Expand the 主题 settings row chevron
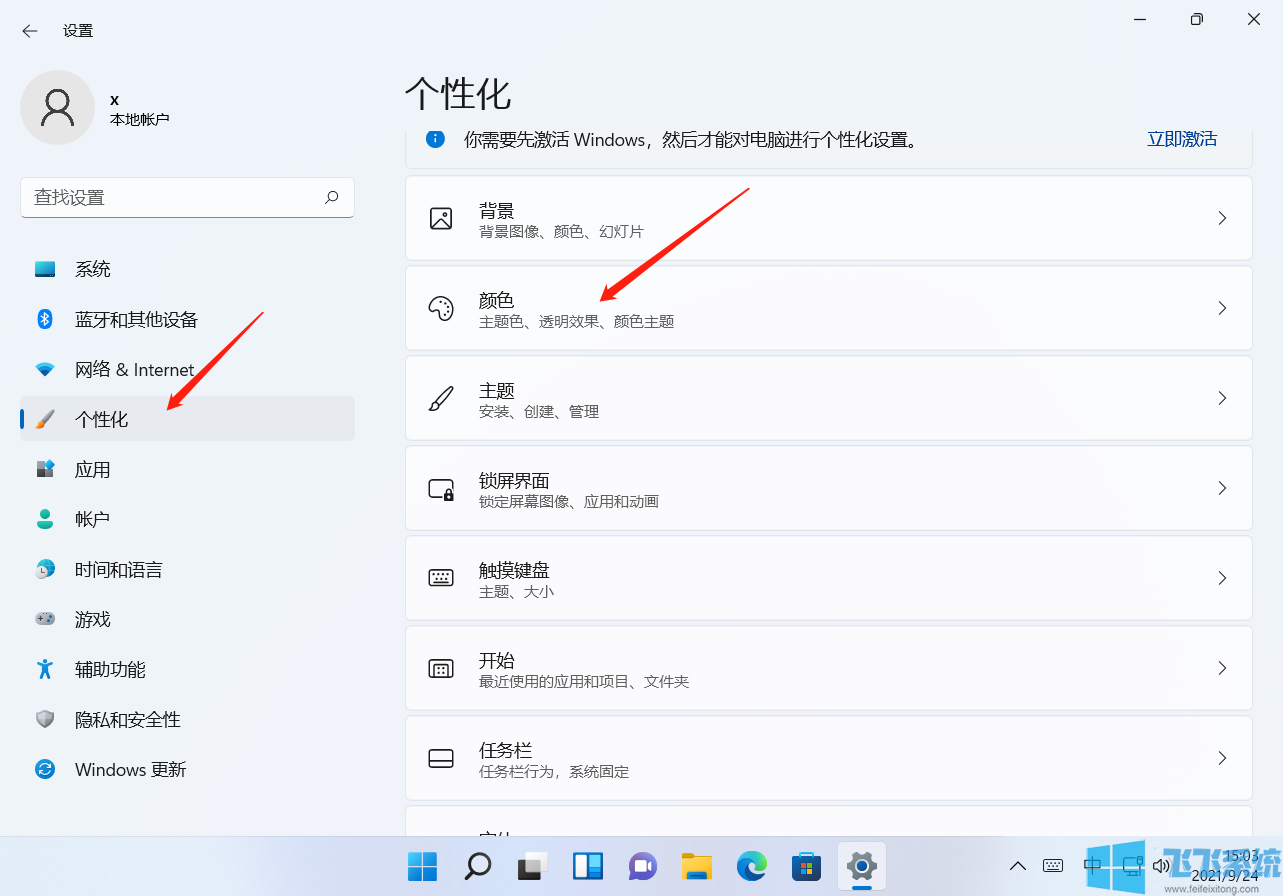This screenshot has height=896, width=1283. pos(1222,398)
